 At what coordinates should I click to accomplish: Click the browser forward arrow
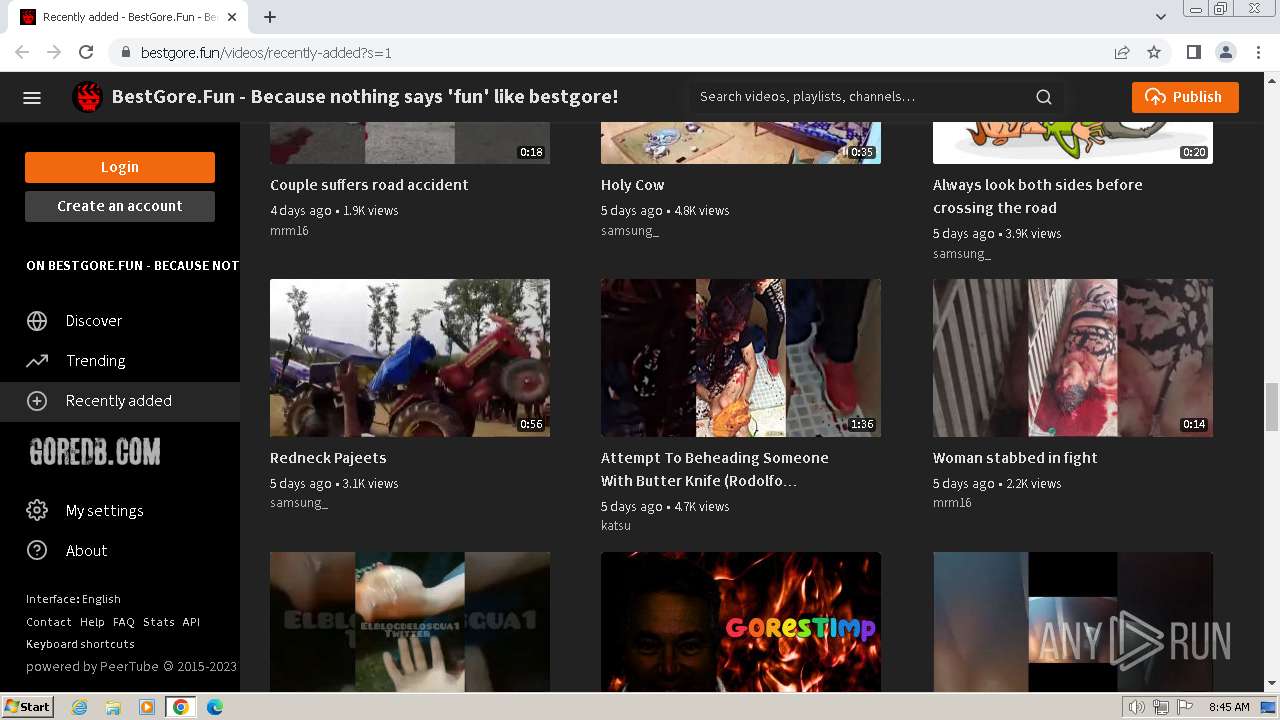pyautogui.click(x=54, y=53)
